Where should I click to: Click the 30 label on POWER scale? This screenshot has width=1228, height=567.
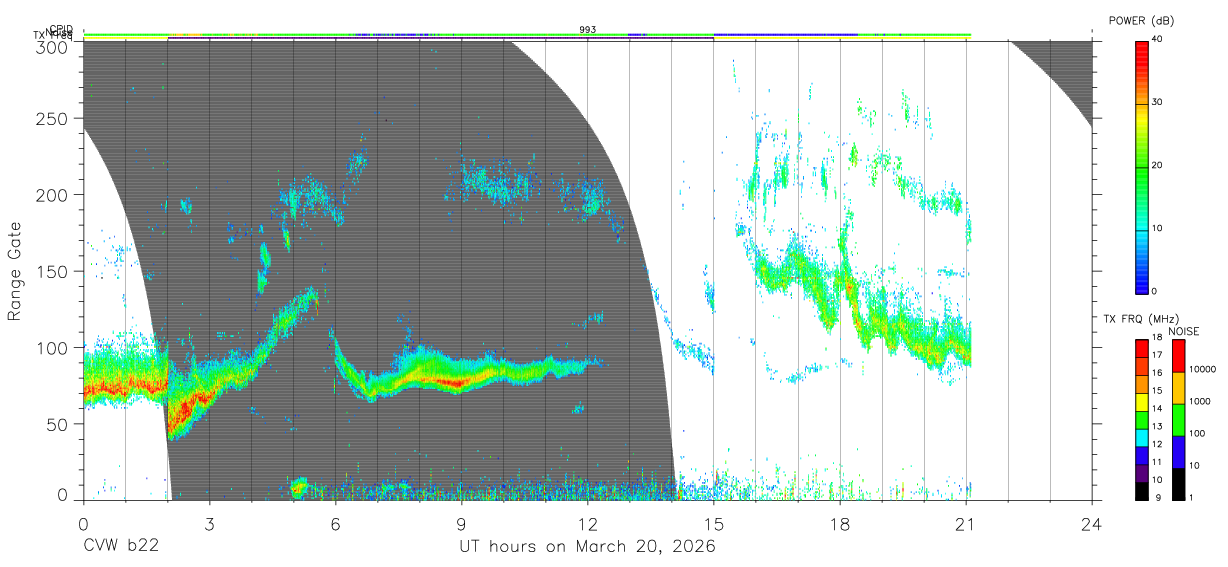(1157, 102)
